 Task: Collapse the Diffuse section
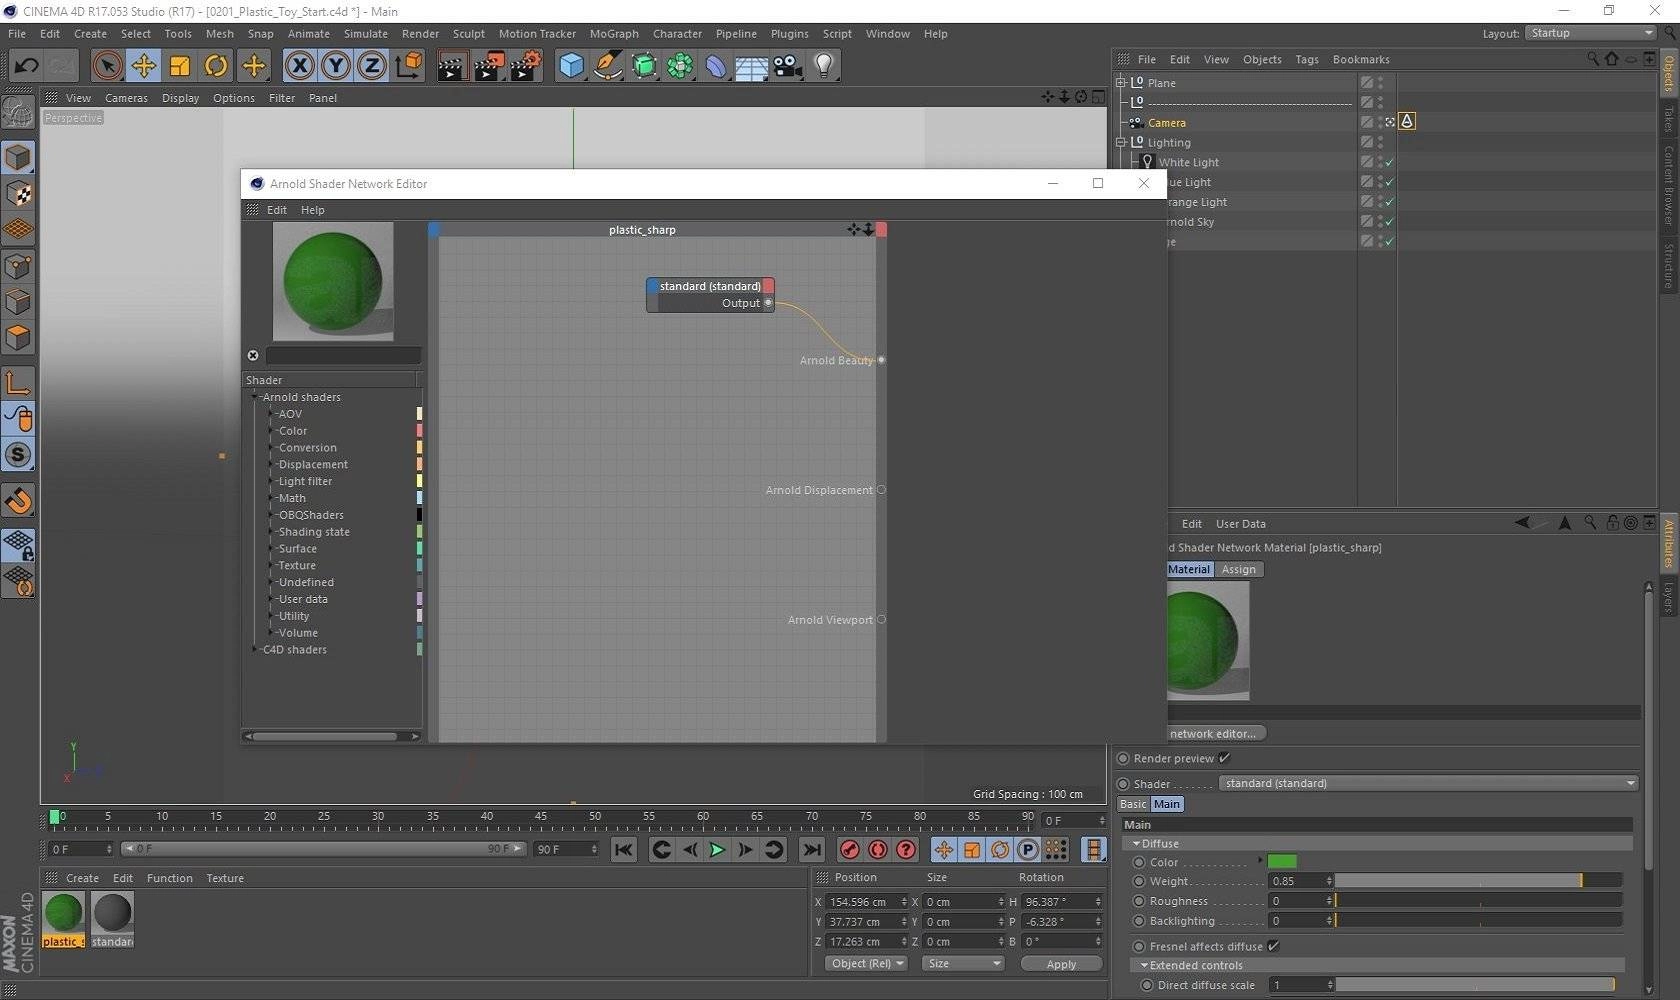(x=1137, y=843)
